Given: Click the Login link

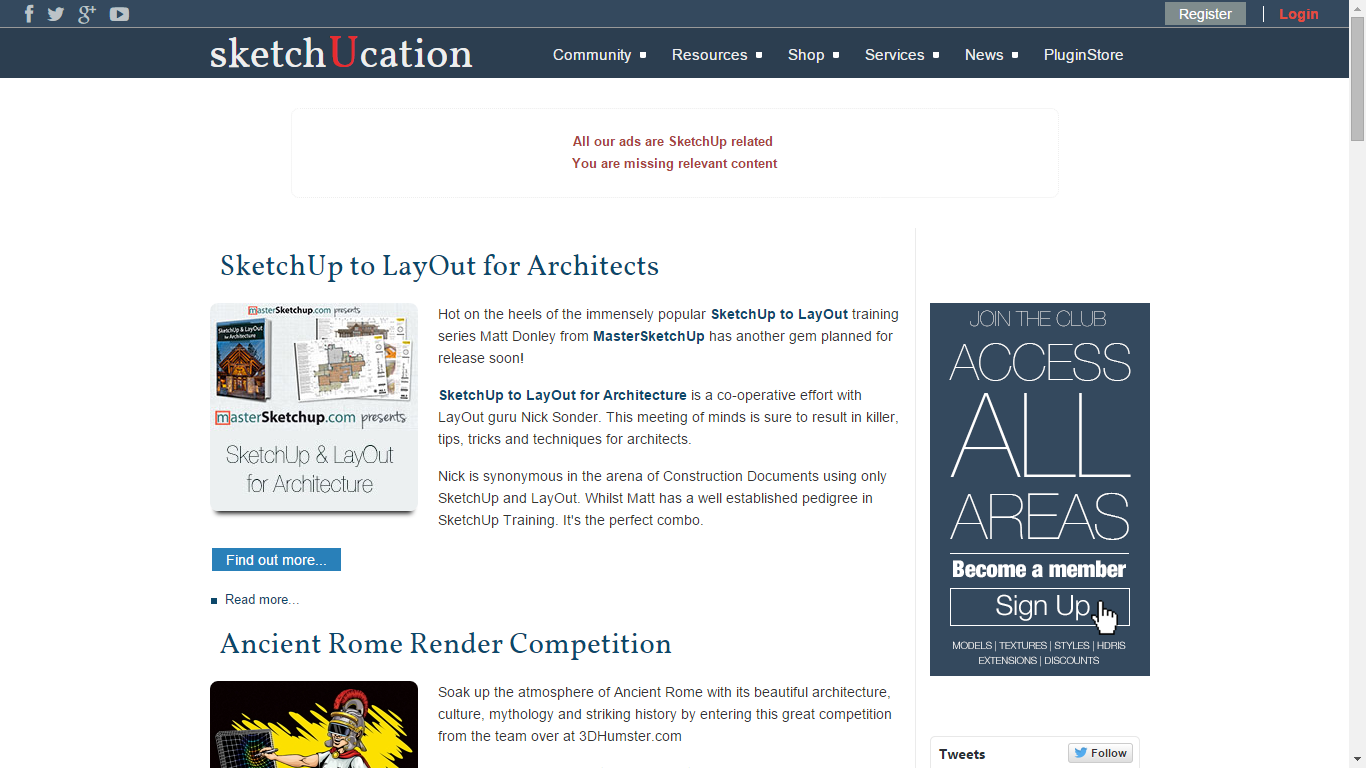Looking at the screenshot, I should coord(1299,14).
